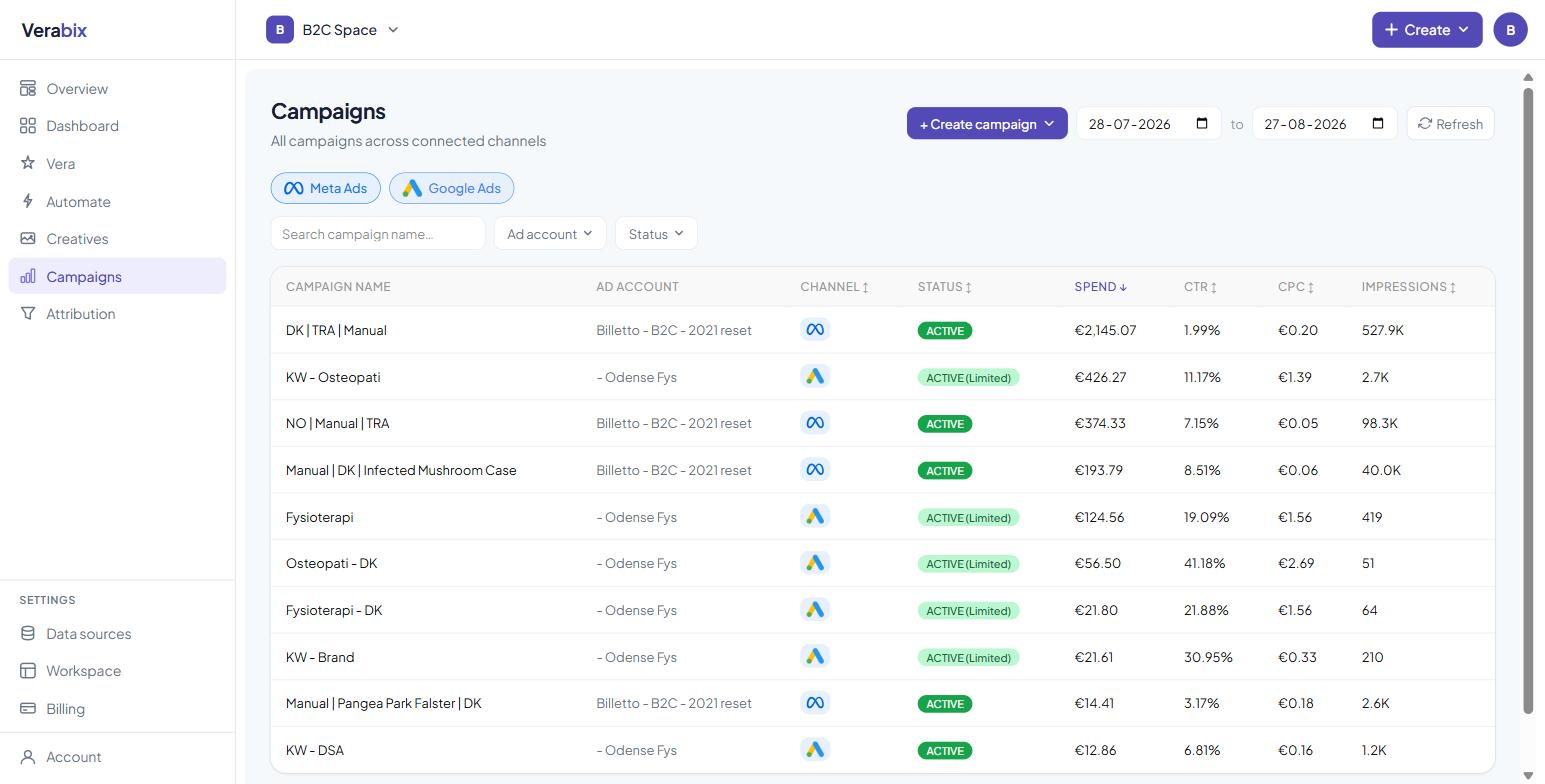Viewport: 1545px width, 784px height.
Task: Toggle the Google Ads channel filter
Action: point(451,188)
